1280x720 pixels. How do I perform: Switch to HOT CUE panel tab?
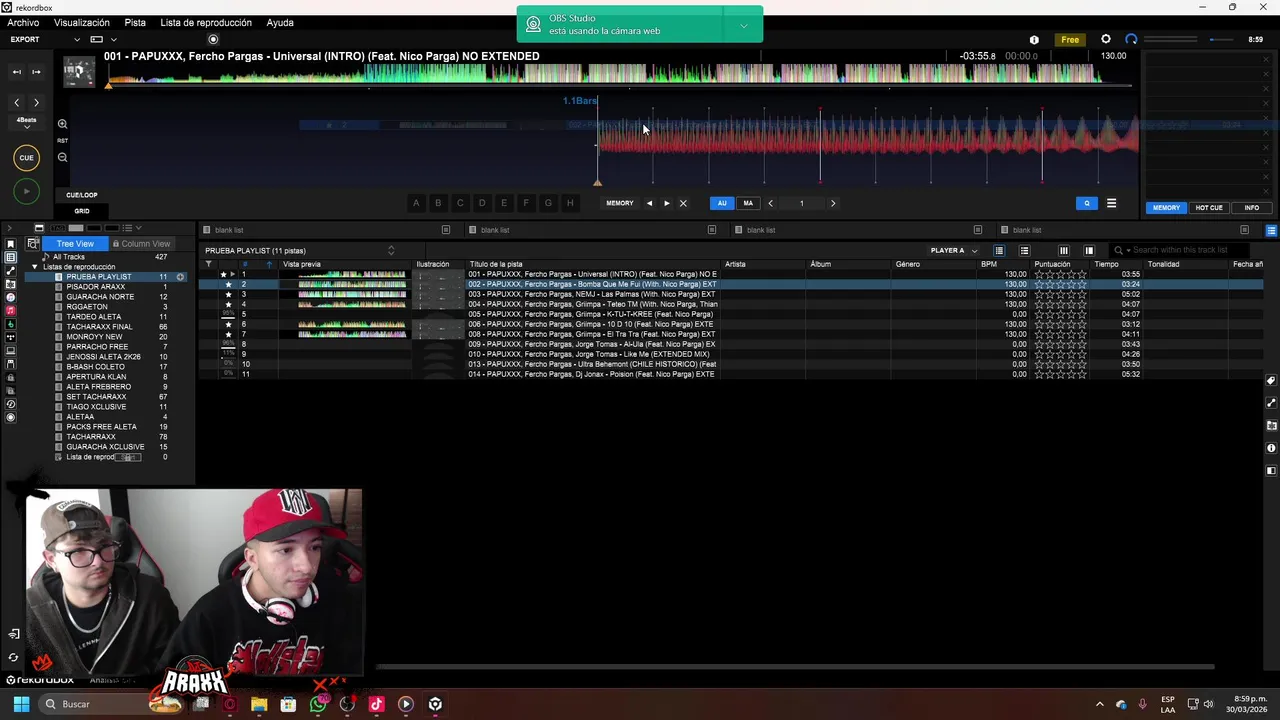pos(1209,207)
